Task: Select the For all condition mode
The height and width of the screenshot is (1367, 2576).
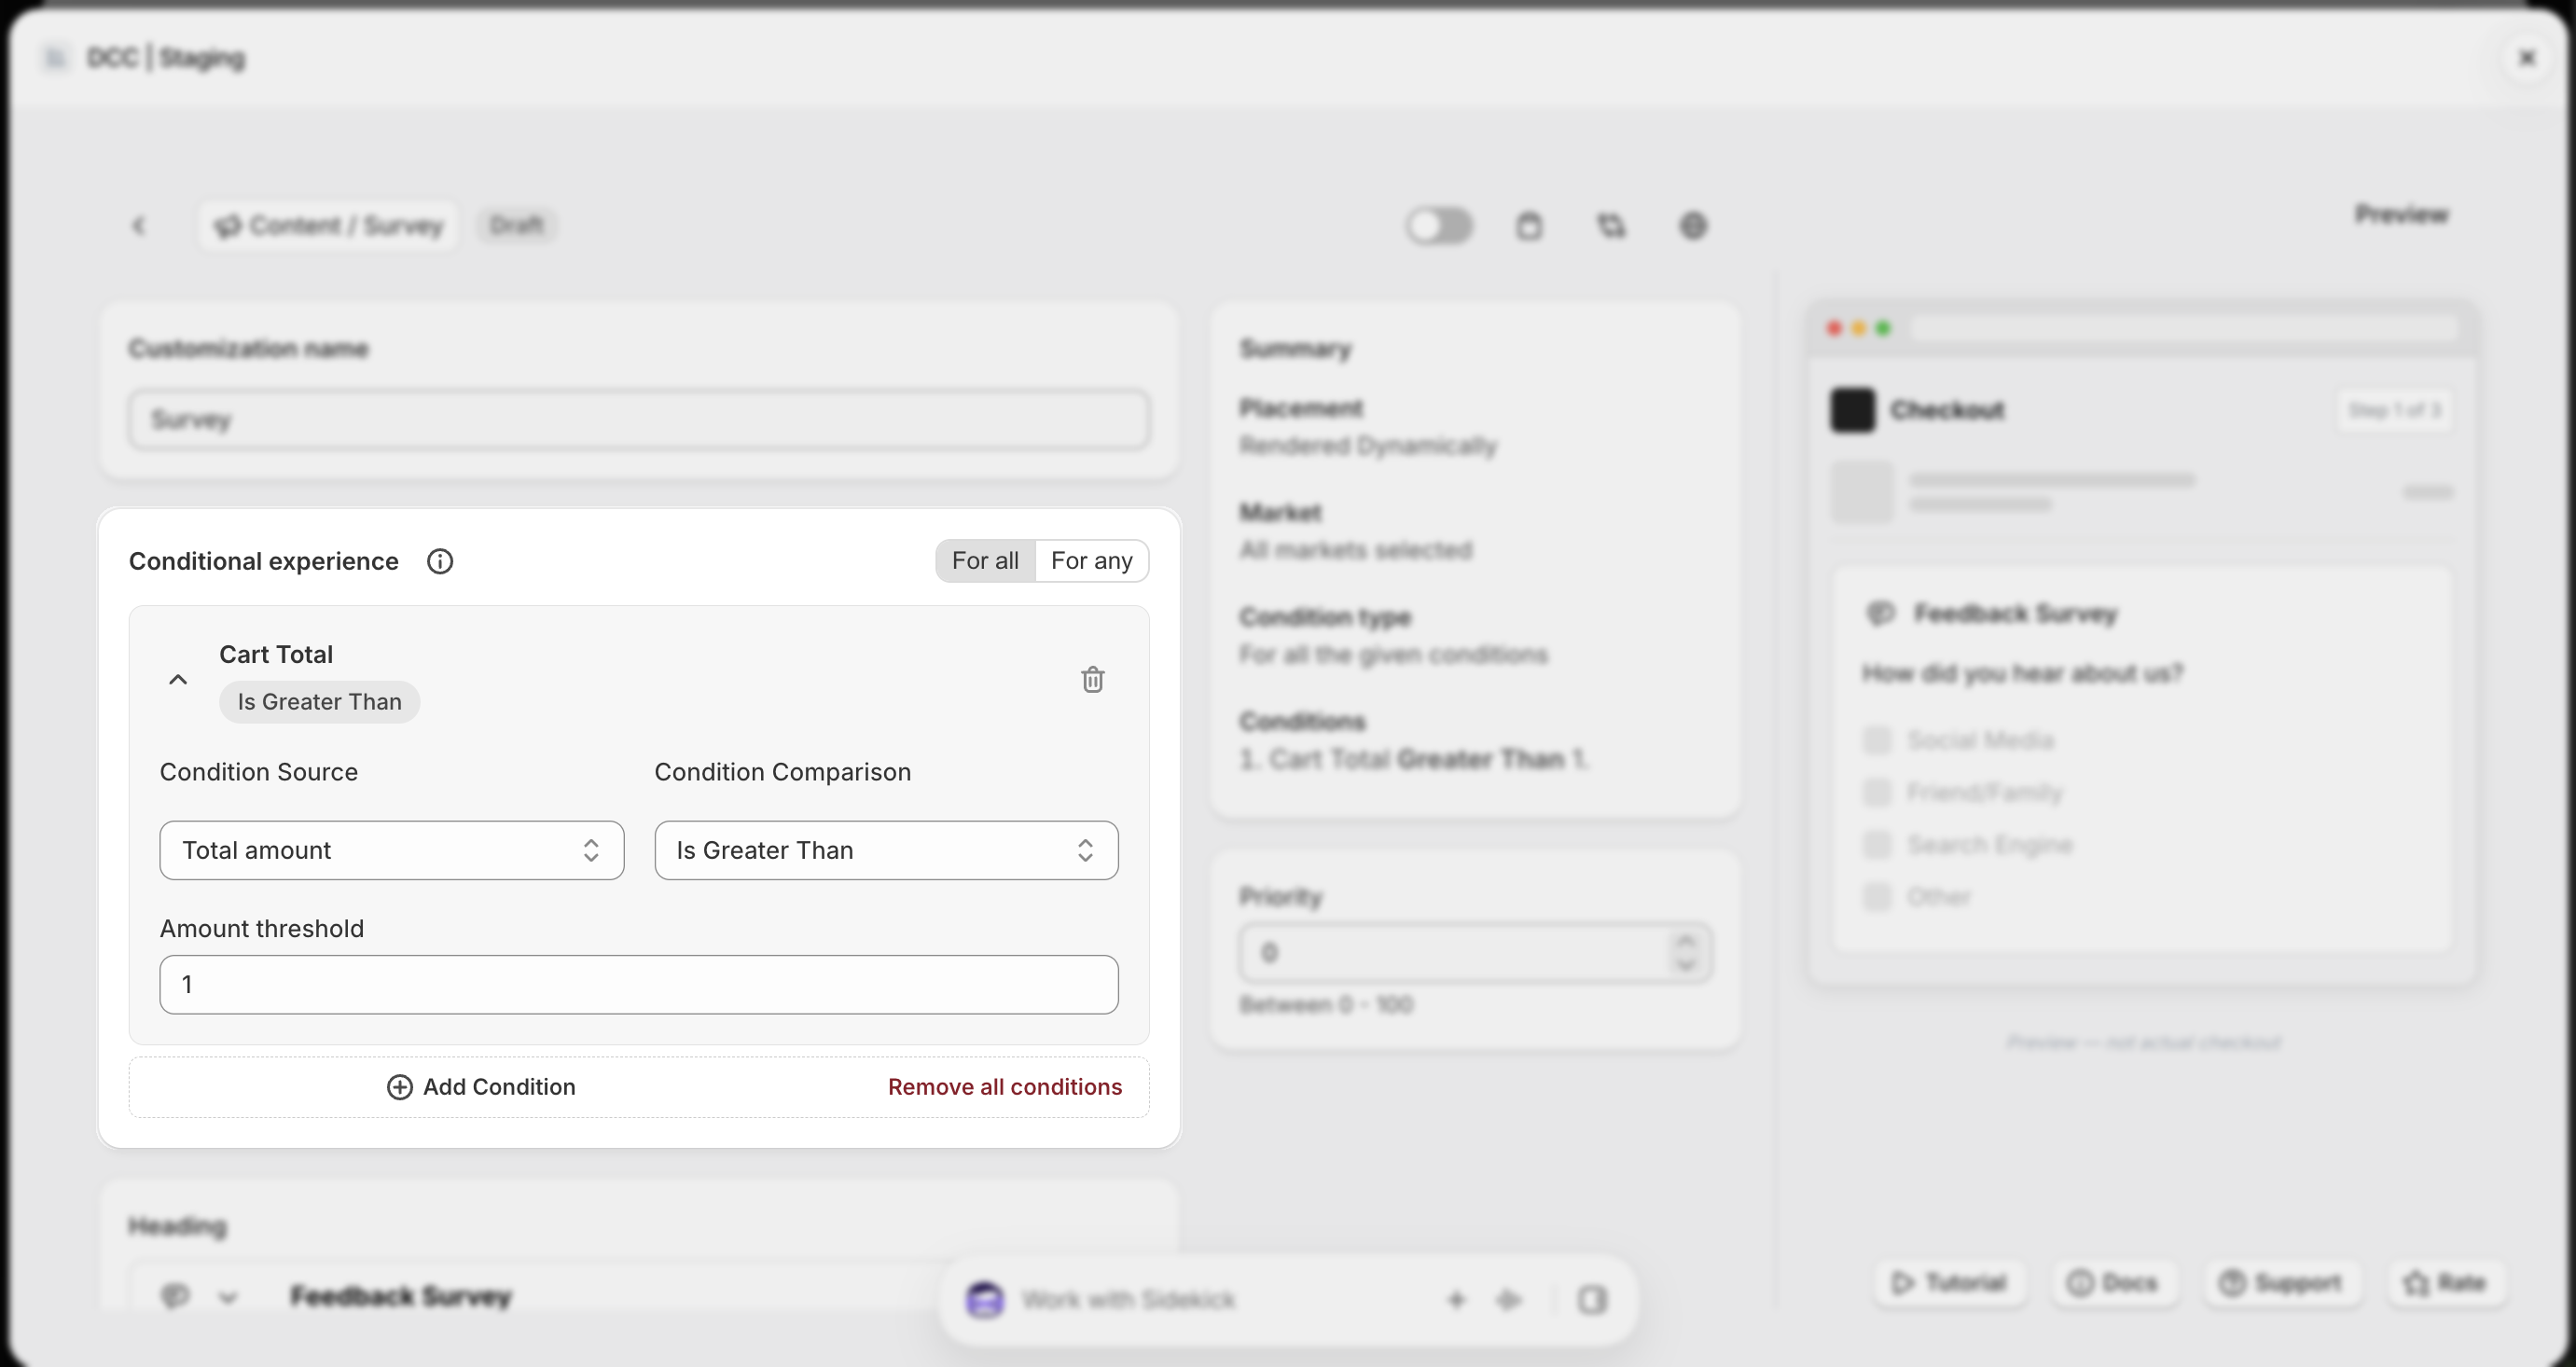Action: (985, 561)
